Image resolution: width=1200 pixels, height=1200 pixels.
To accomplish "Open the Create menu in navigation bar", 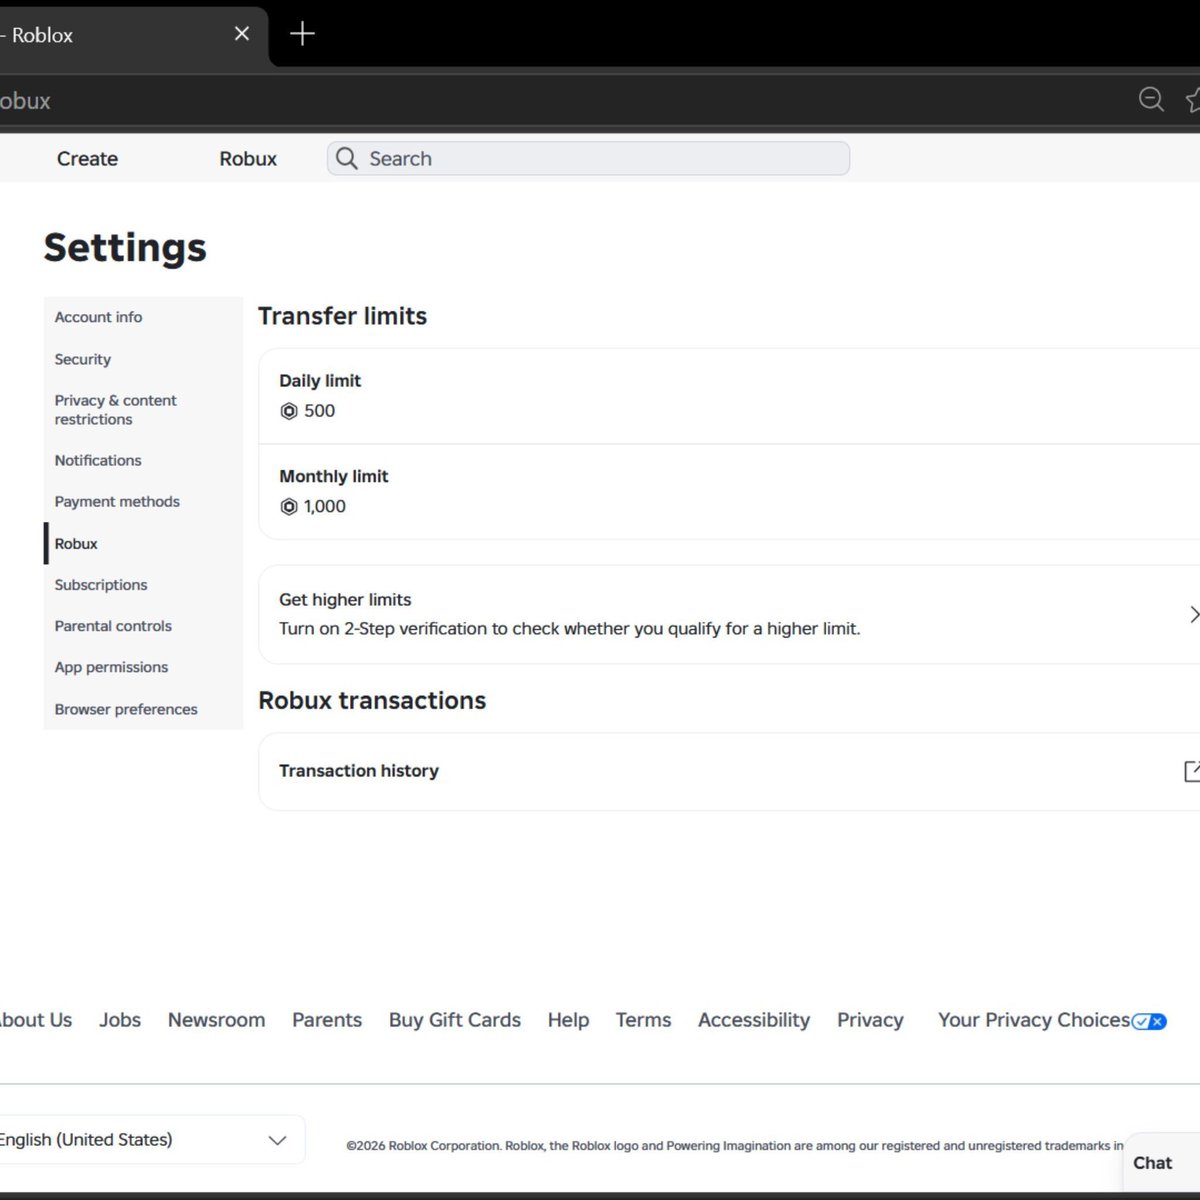I will pos(87,159).
